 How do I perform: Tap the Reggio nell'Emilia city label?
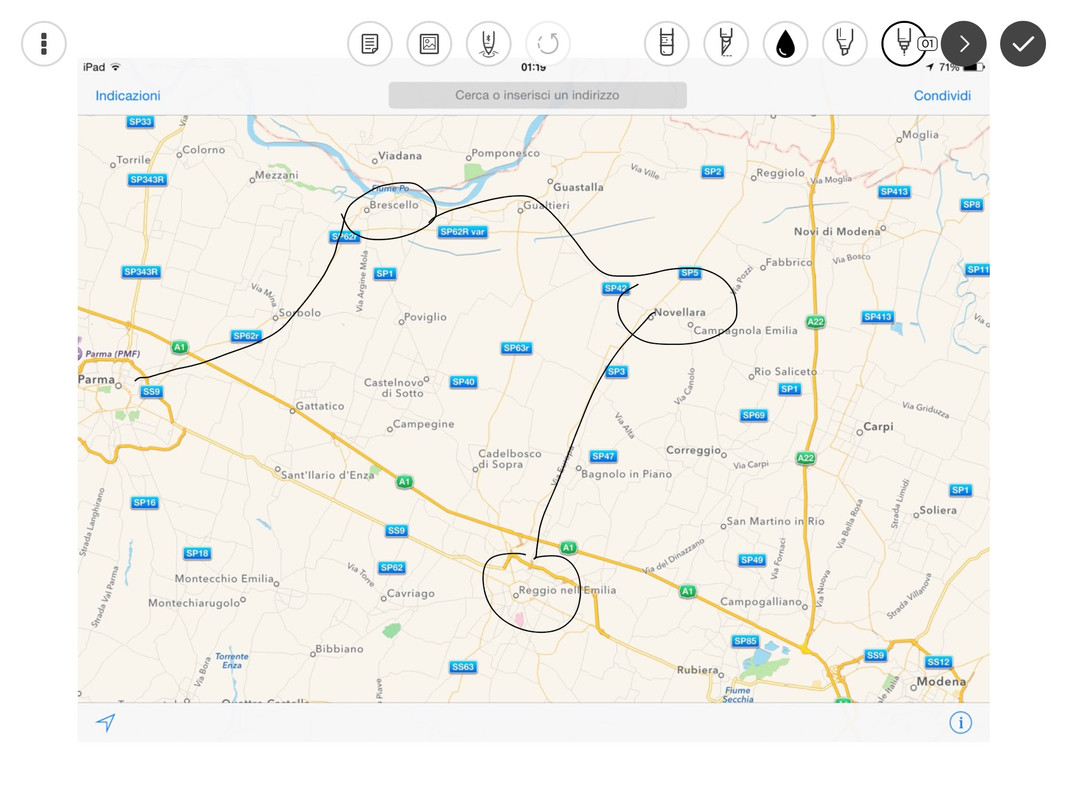[568, 590]
